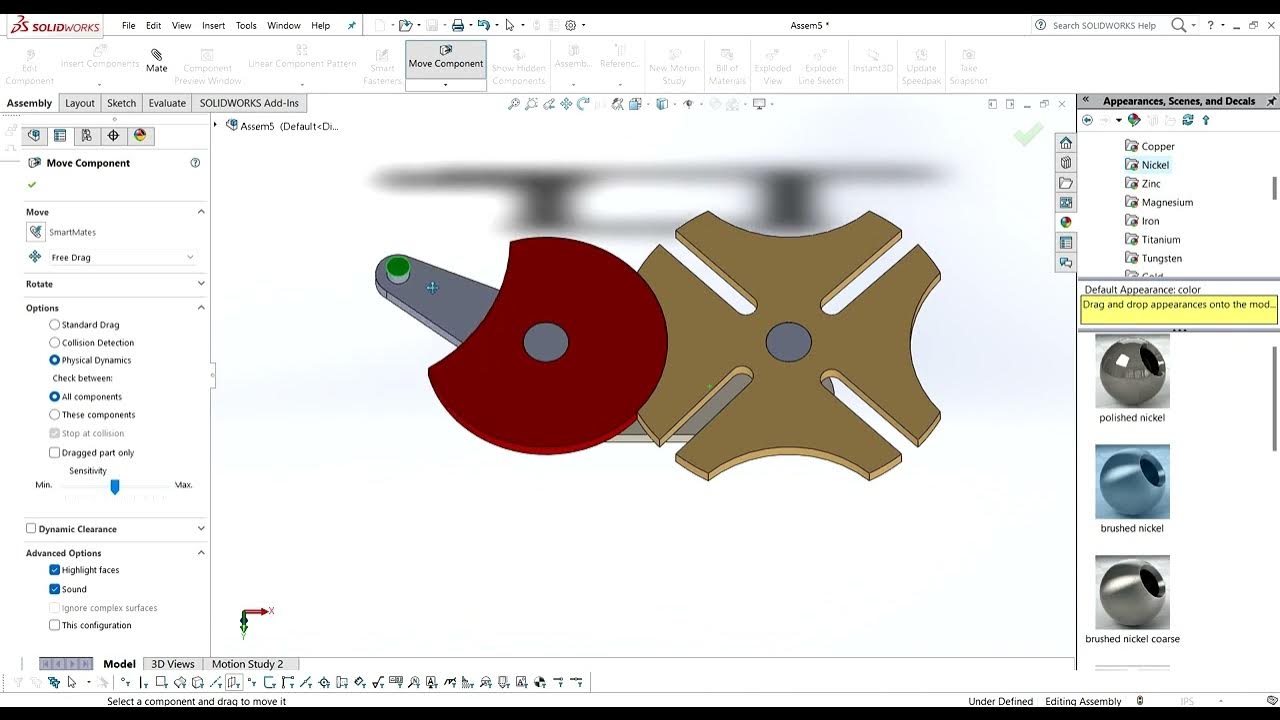Click the Move Component toolbar button
Screen dimensions: 1280x720
445,58
